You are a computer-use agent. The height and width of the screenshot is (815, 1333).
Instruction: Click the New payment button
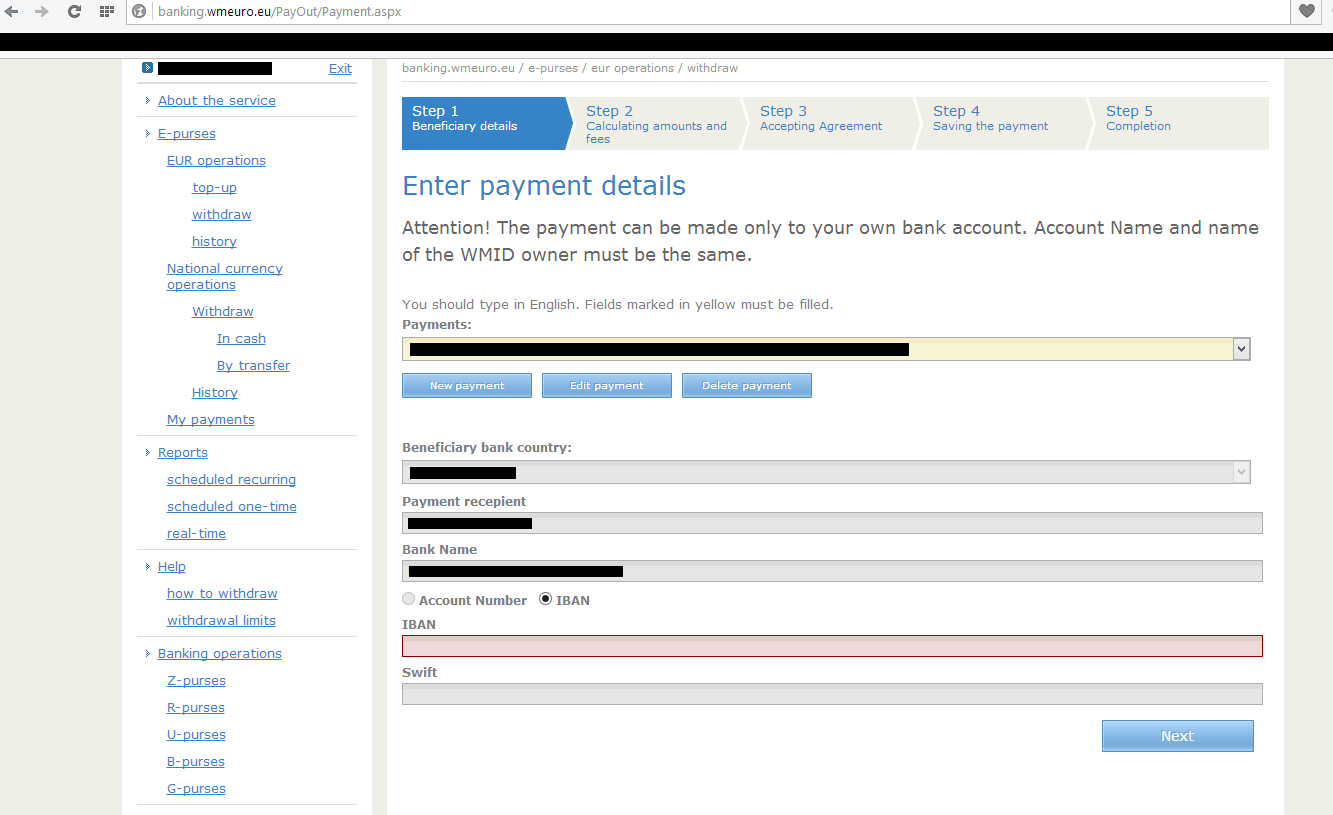coord(466,385)
